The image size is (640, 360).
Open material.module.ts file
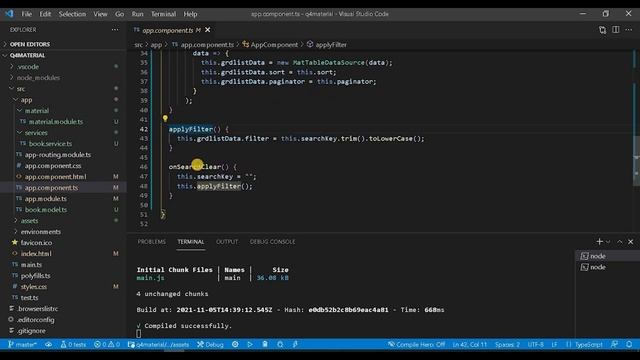point(63,122)
